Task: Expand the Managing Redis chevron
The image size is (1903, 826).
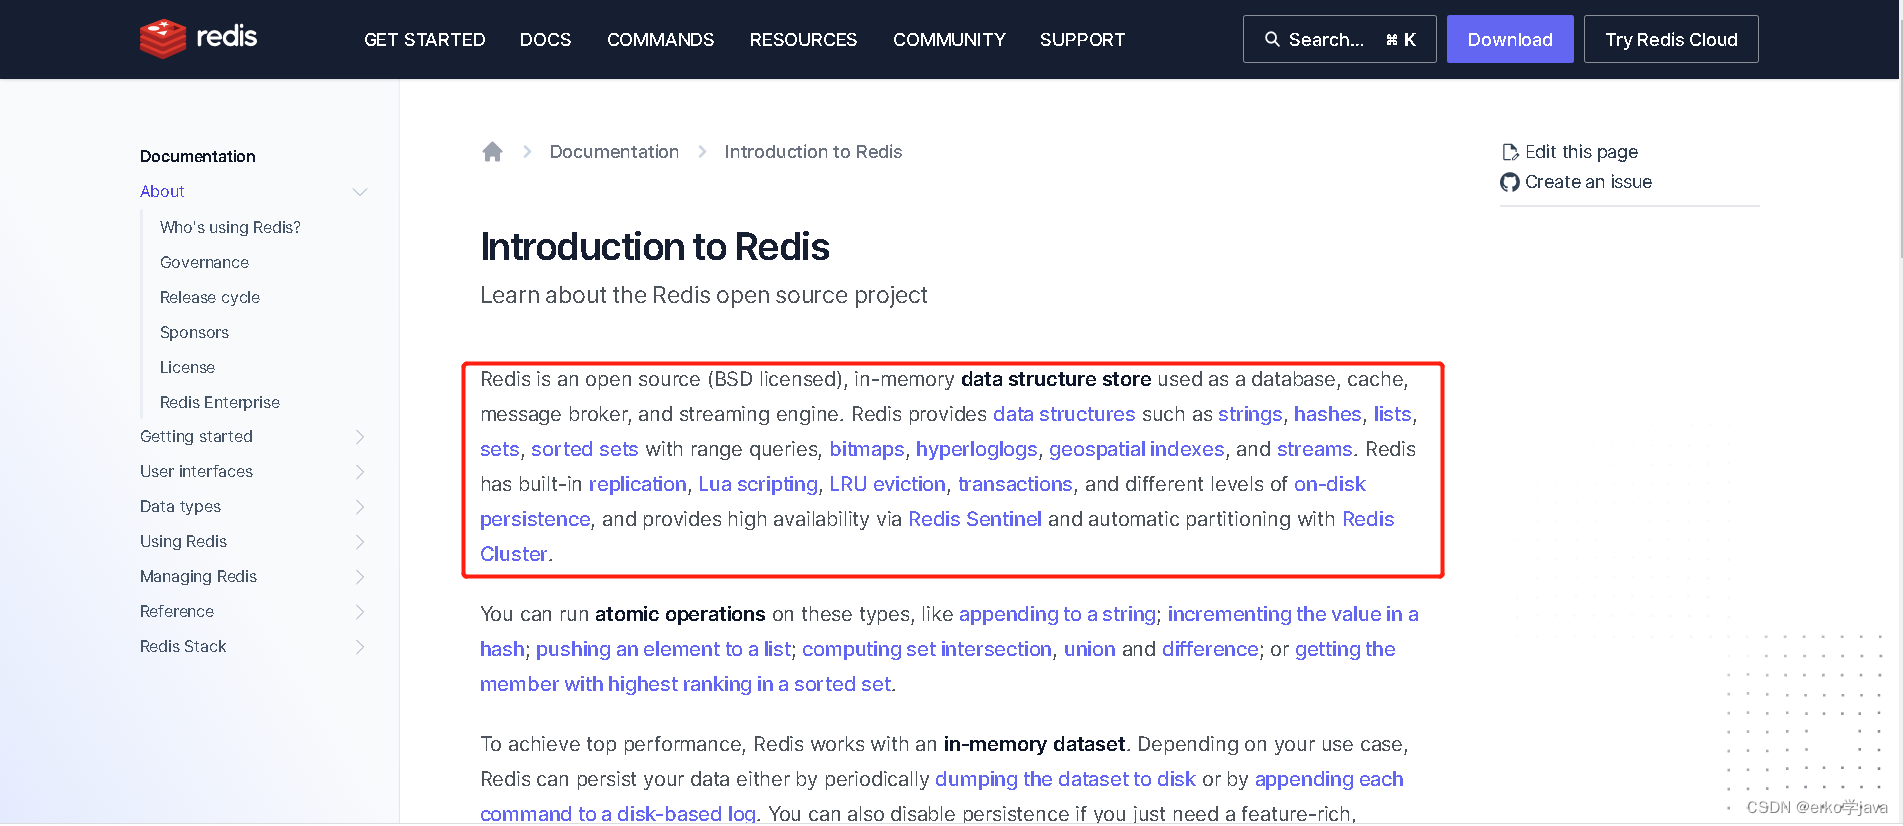Action: click(x=360, y=577)
